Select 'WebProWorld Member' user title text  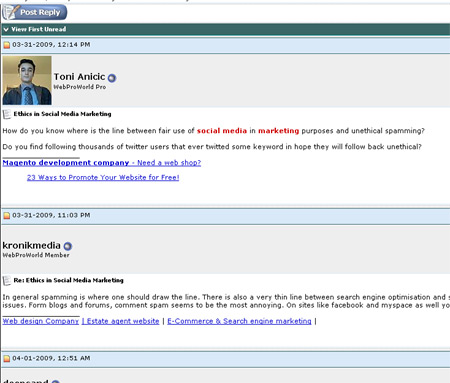(36, 255)
